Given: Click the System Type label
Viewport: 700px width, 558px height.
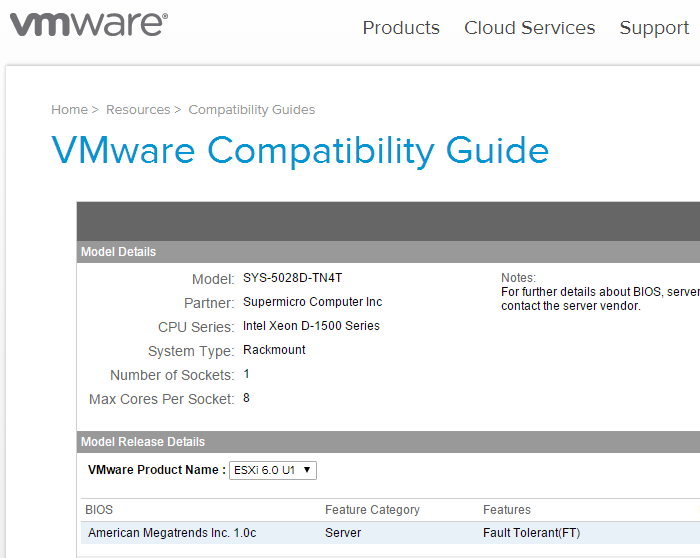Looking at the screenshot, I should click(x=191, y=352).
